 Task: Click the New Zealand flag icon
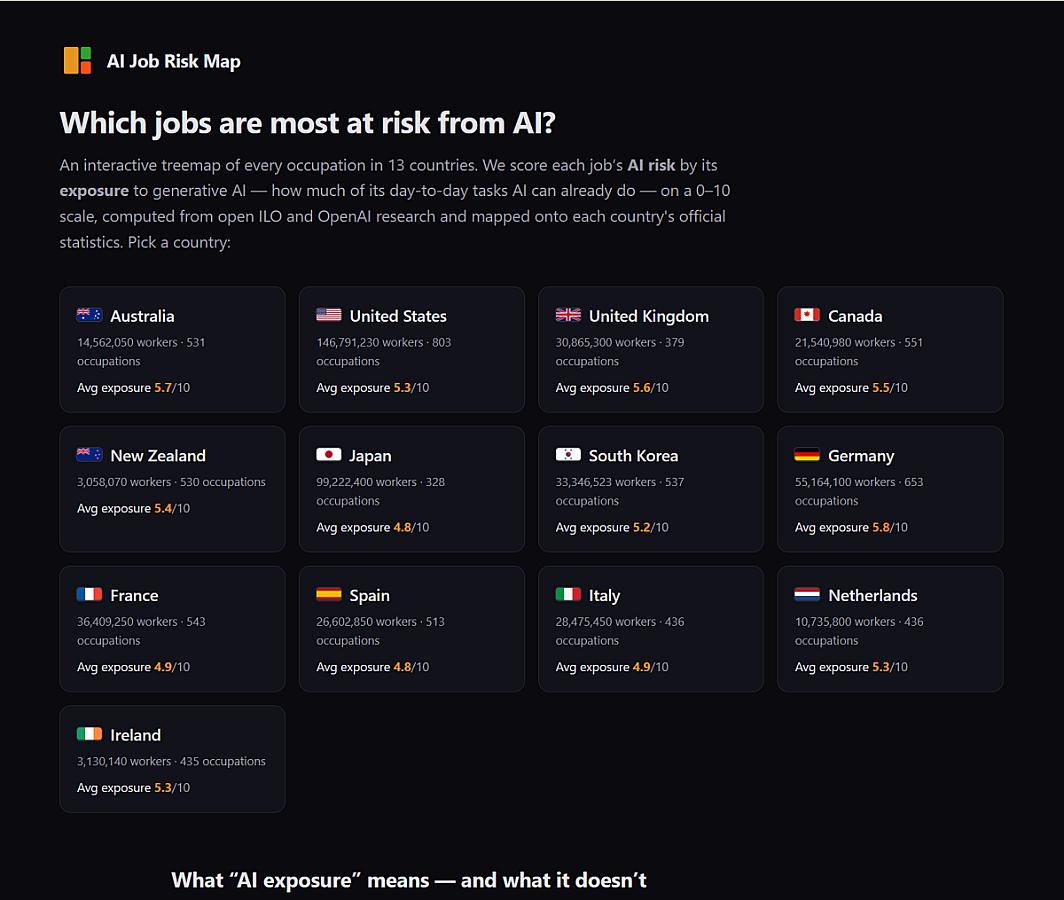(x=90, y=455)
